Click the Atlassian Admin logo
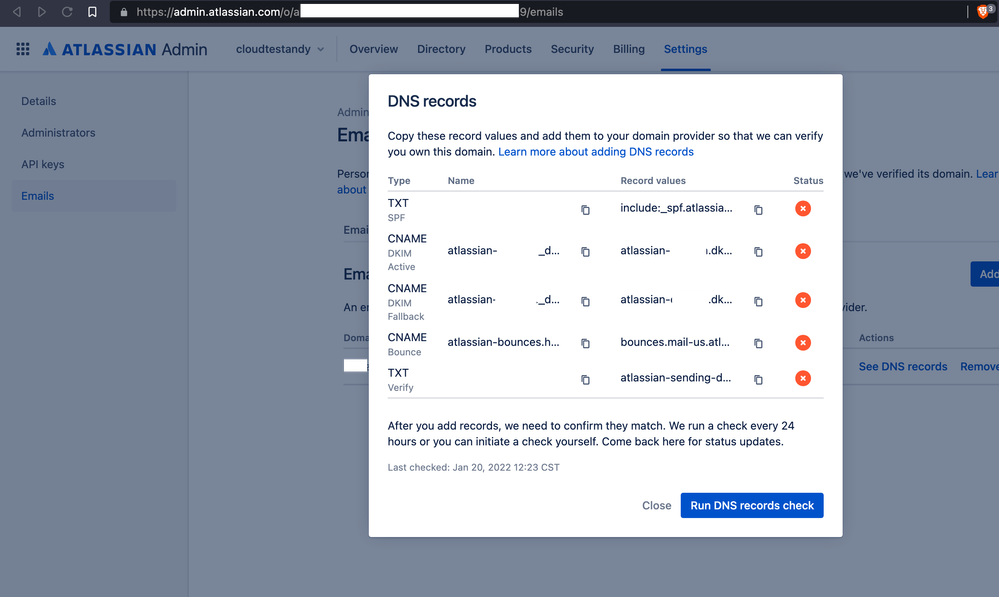 coord(125,49)
